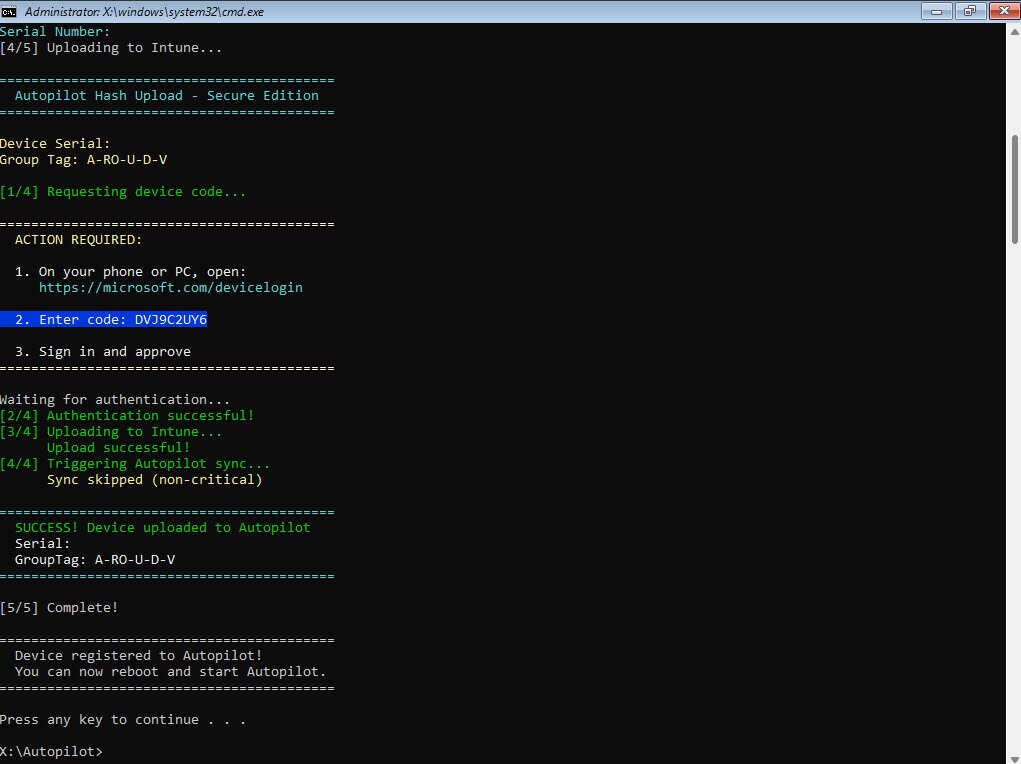Click the cmd.exe icon in title bar
This screenshot has height=764, width=1021.
tap(10, 11)
